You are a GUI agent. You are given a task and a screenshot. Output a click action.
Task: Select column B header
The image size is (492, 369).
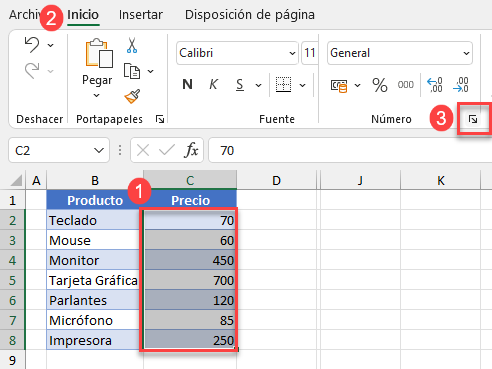click(x=95, y=180)
